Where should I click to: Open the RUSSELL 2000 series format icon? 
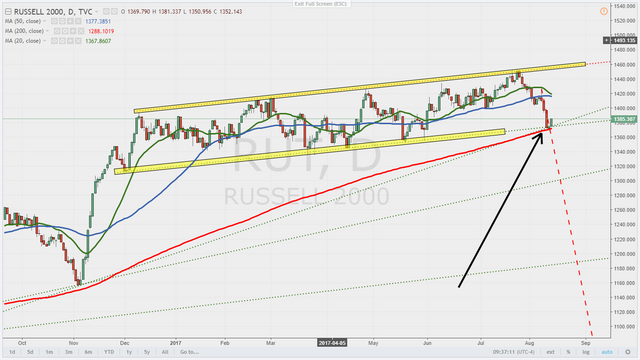[114, 11]
